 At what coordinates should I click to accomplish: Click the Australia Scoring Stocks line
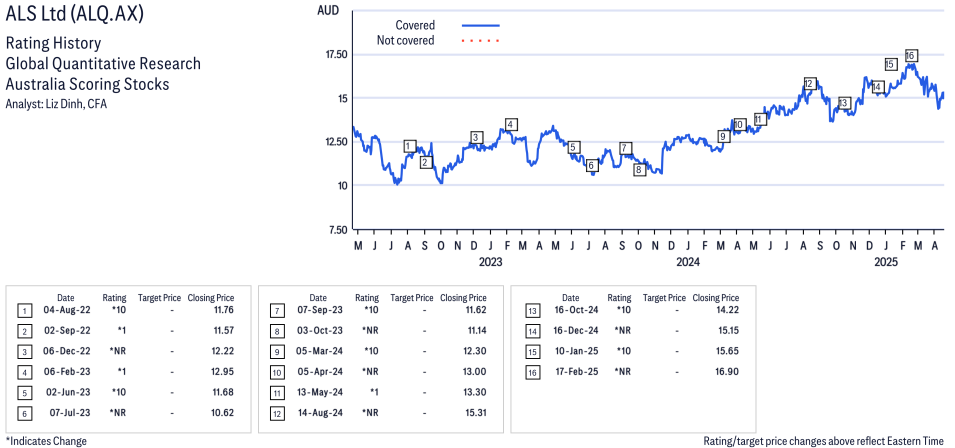(87, 84)
